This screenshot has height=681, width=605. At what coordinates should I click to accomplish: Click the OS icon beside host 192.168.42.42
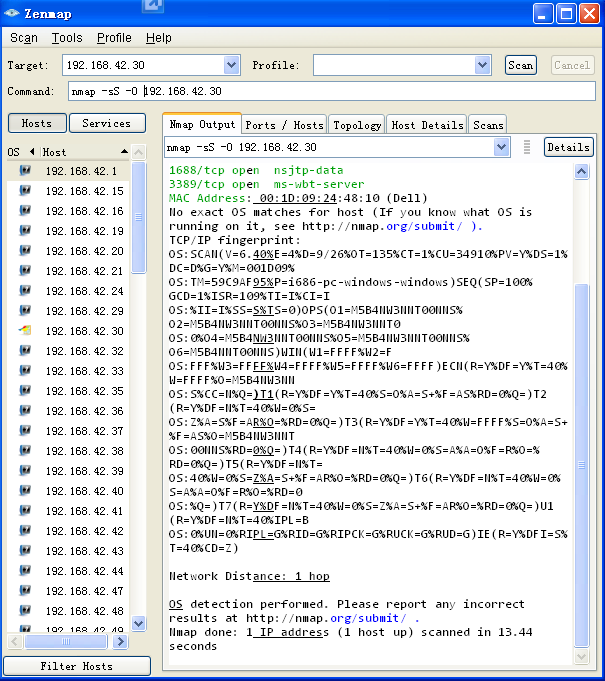[x=25, y=530]
